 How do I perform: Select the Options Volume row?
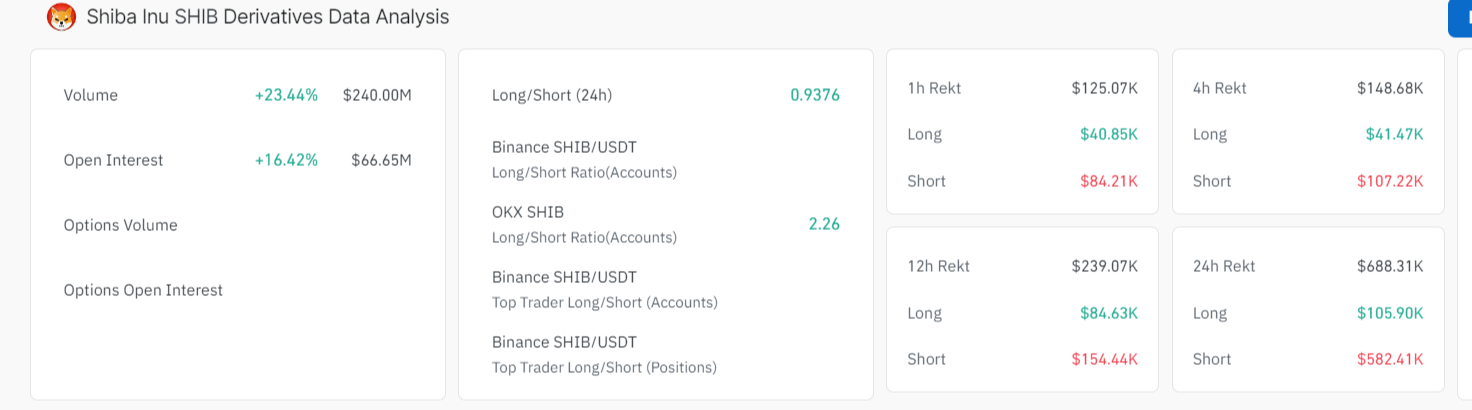click(238, 225)
